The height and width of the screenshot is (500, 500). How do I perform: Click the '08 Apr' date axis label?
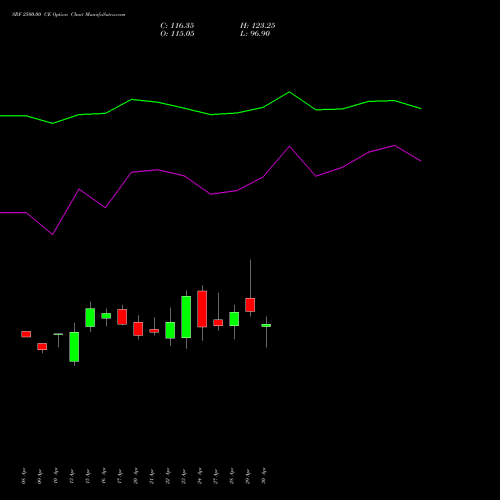point(24,476)
